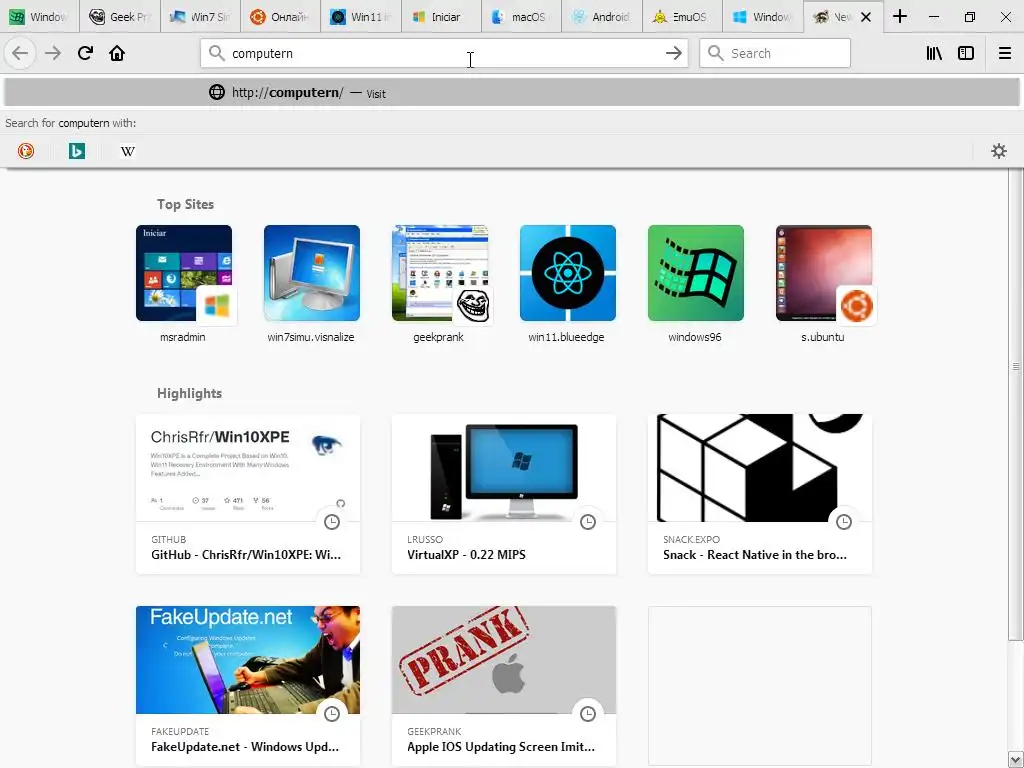Open search settings gear icon
1024x768 pixels.
(999, 152)
